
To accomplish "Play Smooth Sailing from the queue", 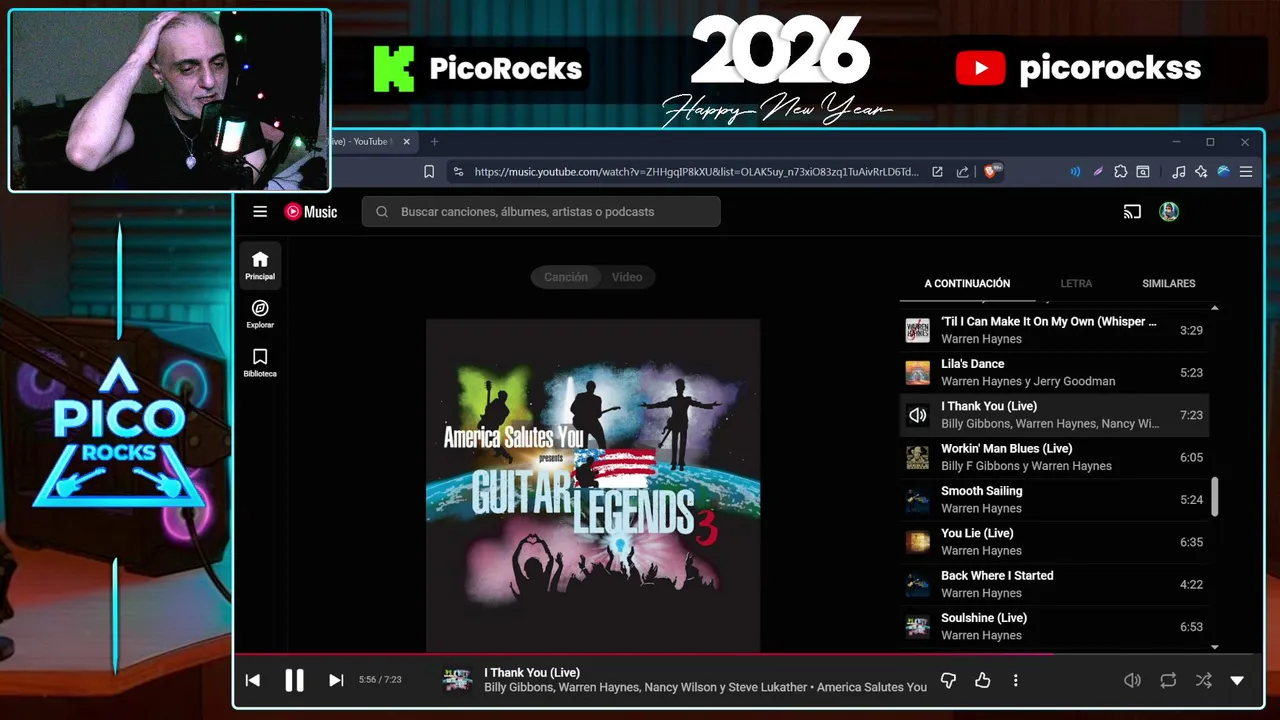I will coord(1054,499).
